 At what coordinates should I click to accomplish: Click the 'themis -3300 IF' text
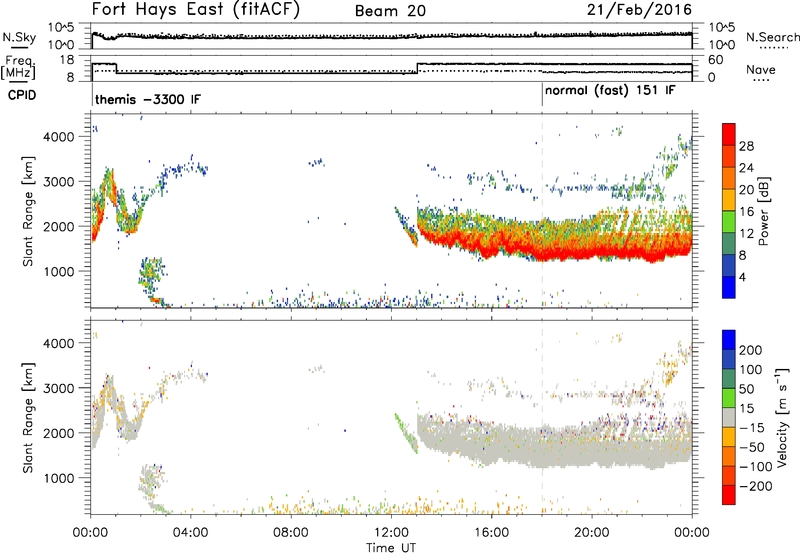(x=148, y=99)
